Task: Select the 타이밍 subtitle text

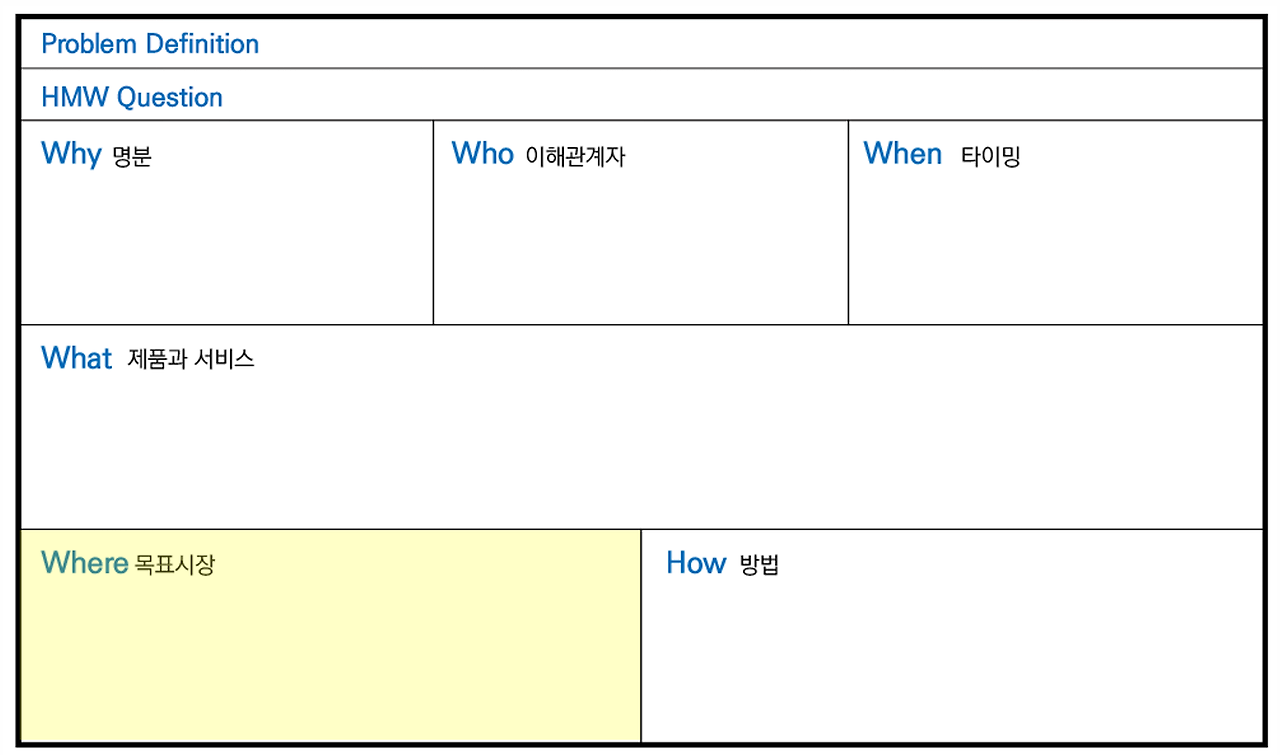Action: [990, 157]
